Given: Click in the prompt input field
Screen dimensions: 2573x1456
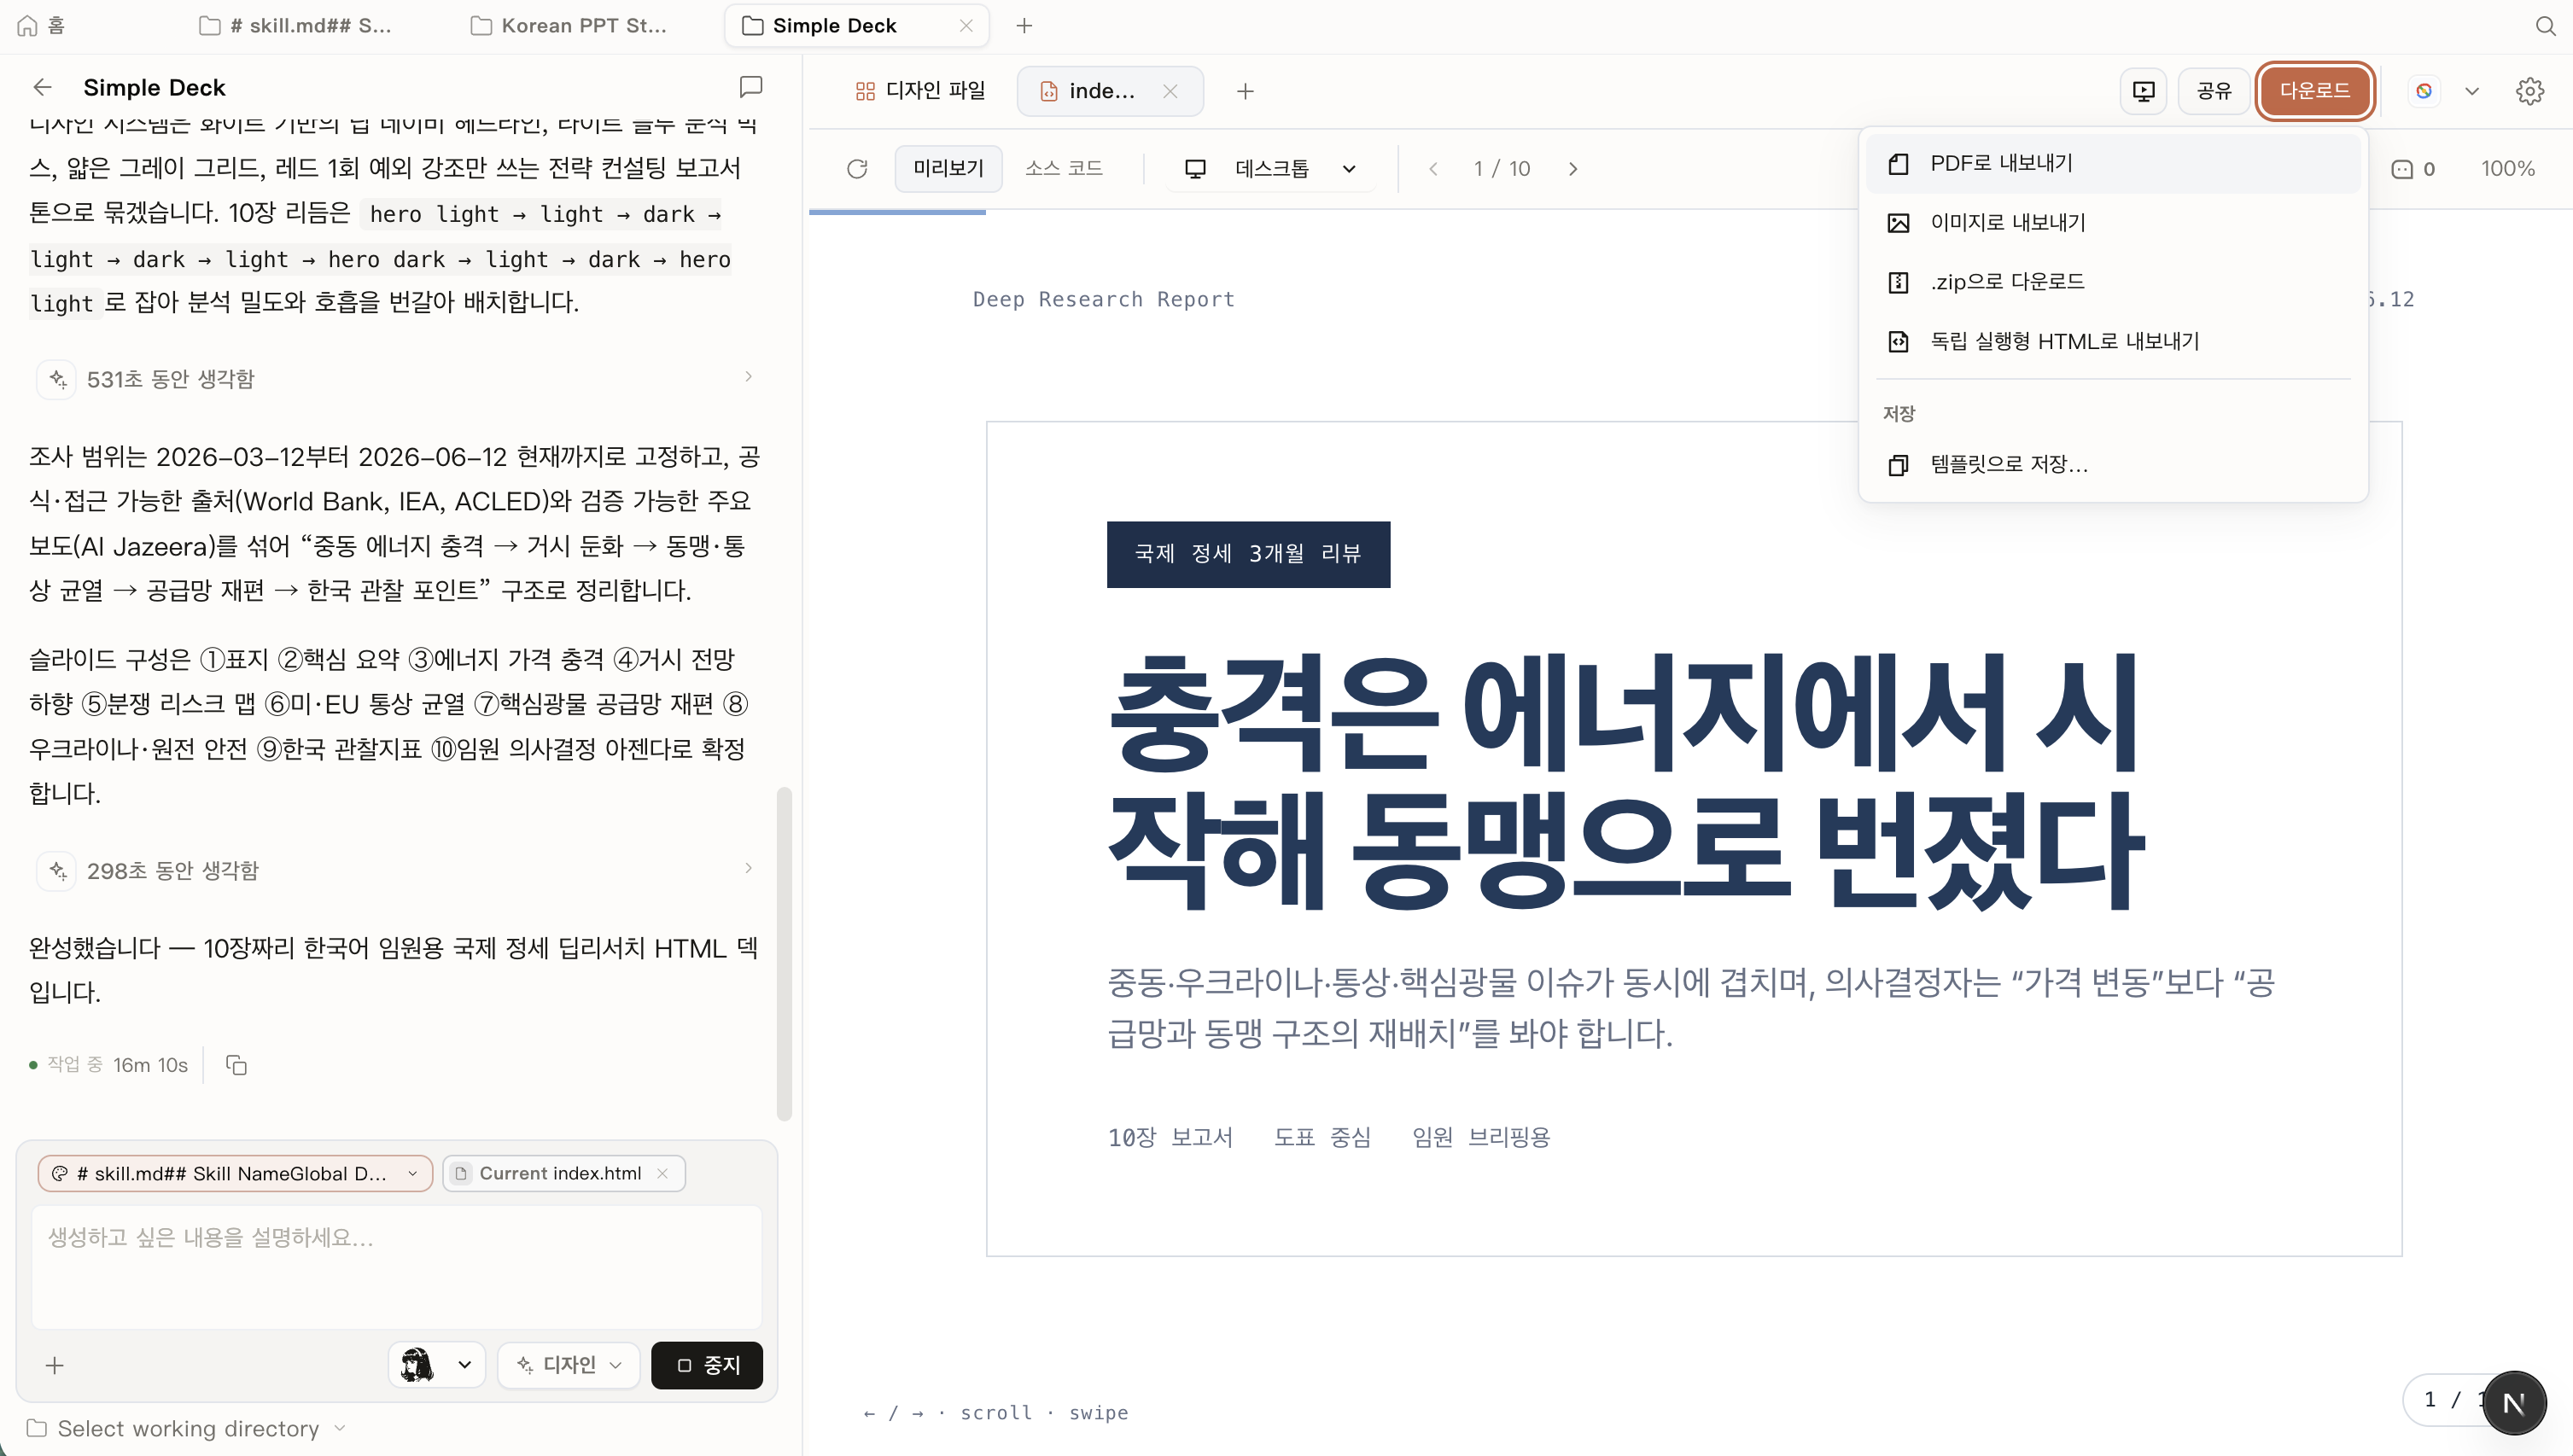Looking at the screenshot, I should (396, 1266).
